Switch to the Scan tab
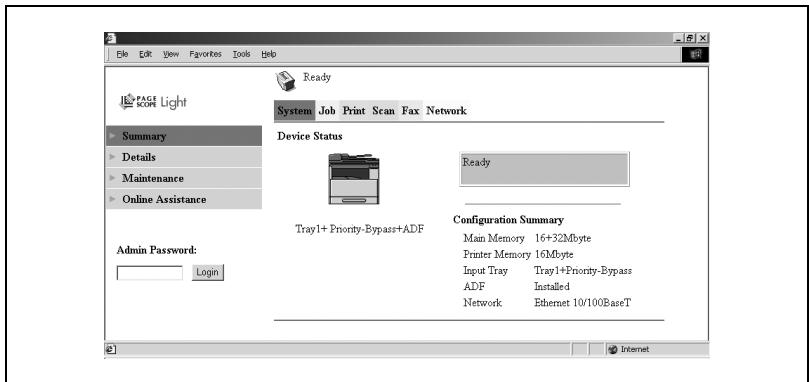The width and height of the screenshot is (809, 382). [383, 110]
